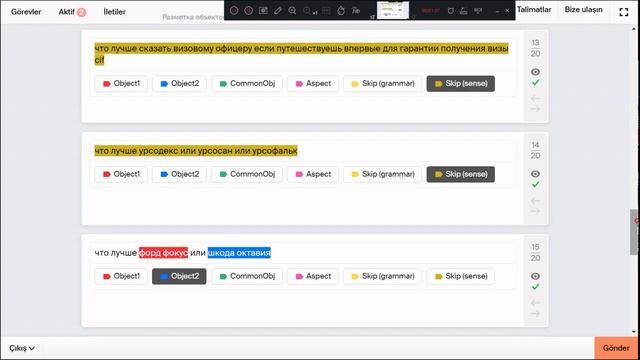Click the scrollbar up arrow

634,29
